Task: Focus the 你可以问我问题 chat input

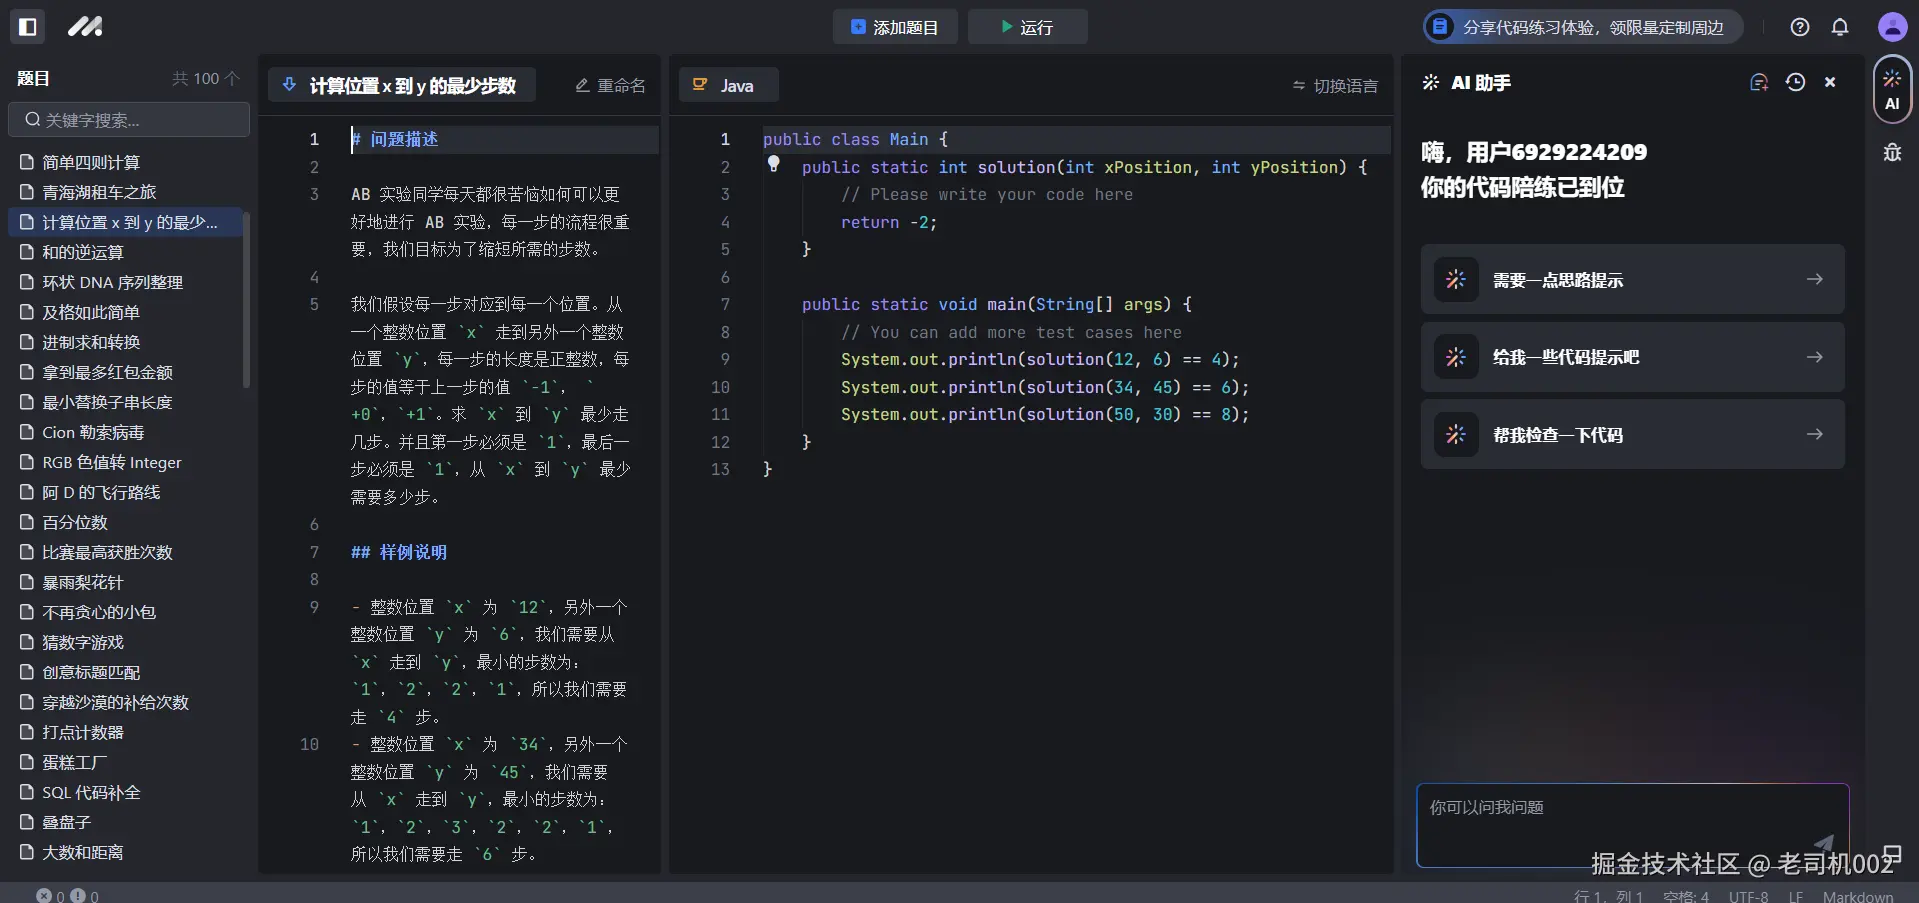Action: [1632, 825]
